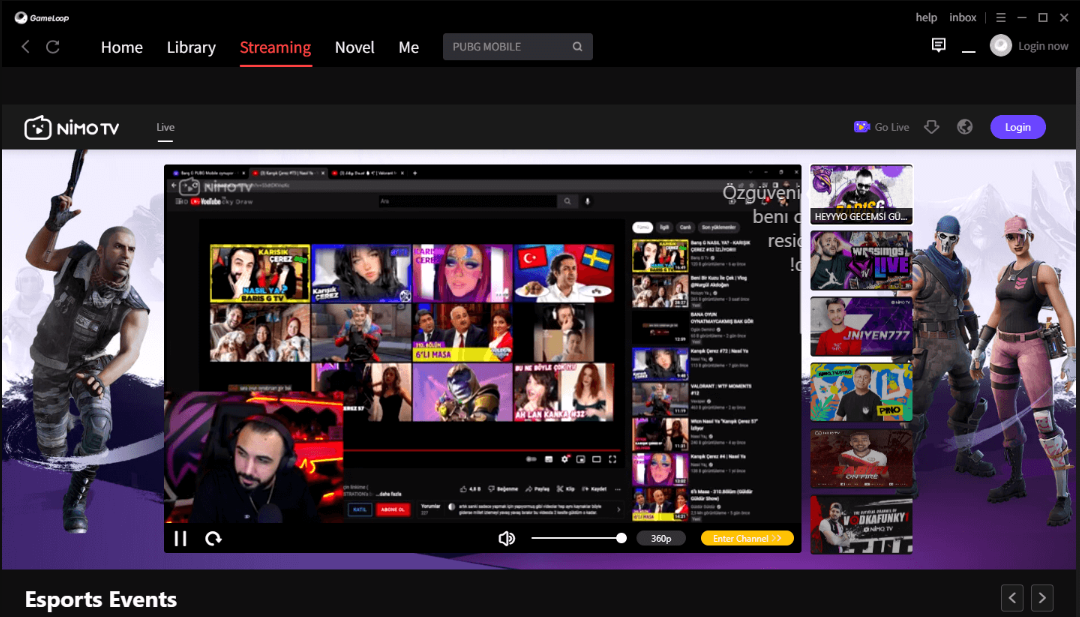Click the download arrow icon
This screenshot has width=1080, height=617.
point(931,127)
